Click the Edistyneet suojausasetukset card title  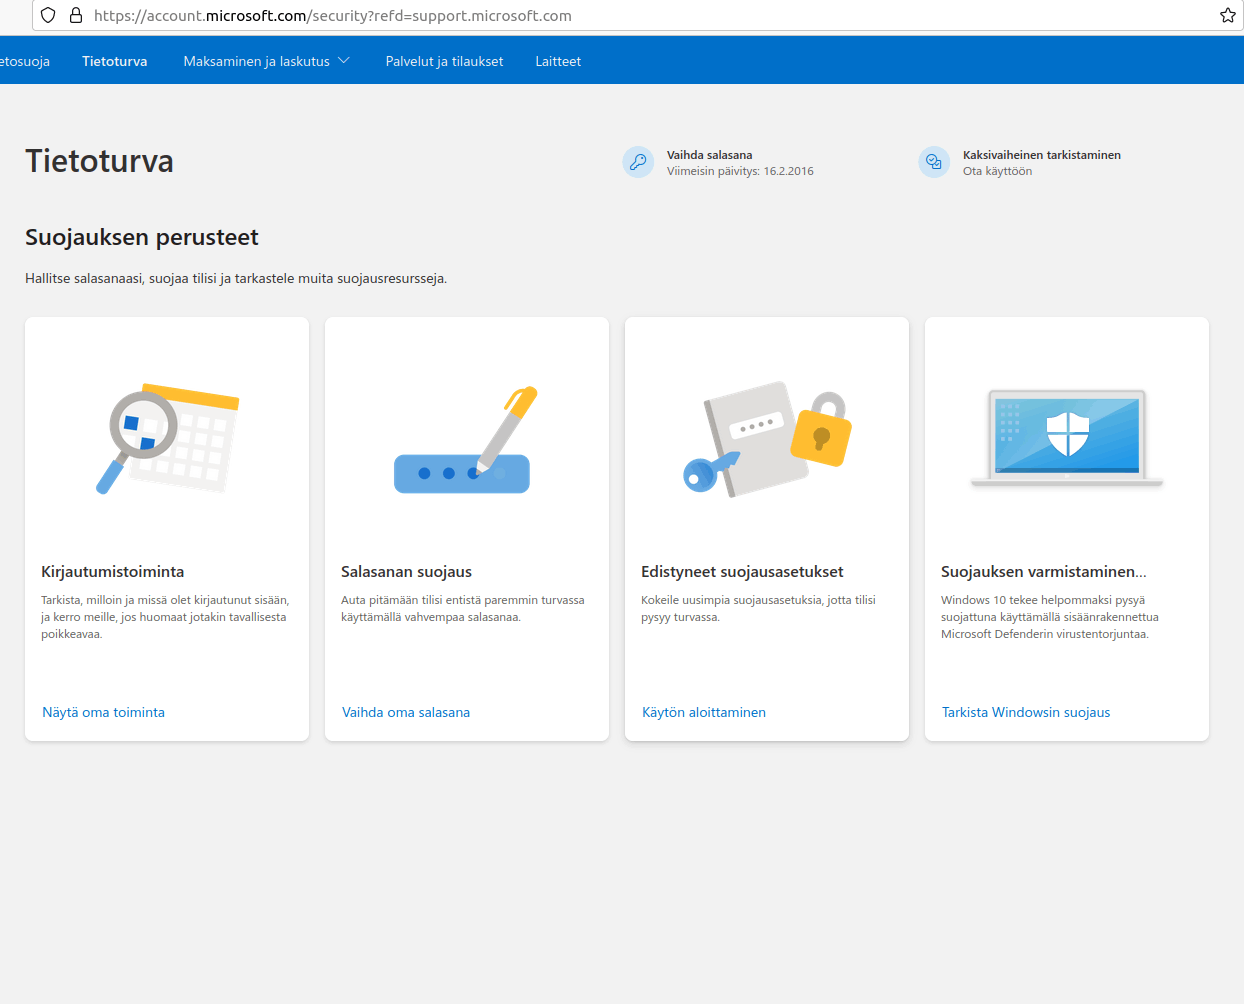coord(742,572)
